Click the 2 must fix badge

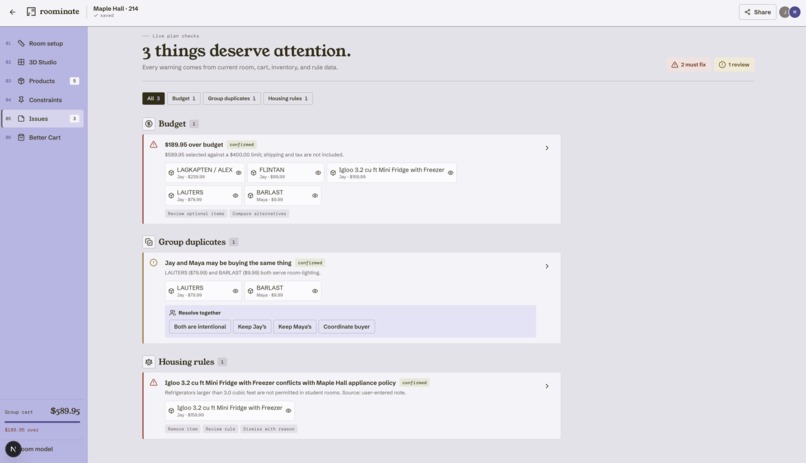tap(689, 65)
